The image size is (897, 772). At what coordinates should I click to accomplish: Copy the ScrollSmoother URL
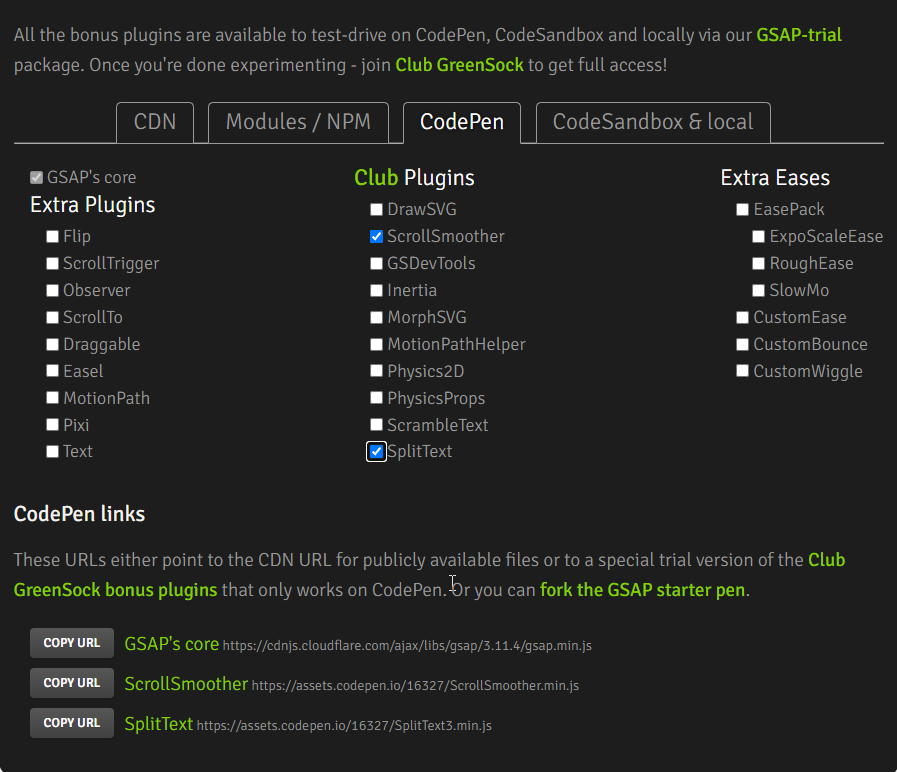72,683
